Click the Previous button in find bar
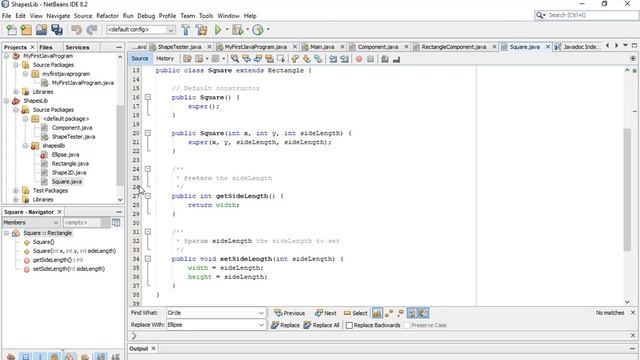This screenshot has height=360, width=640. point(290,313)
